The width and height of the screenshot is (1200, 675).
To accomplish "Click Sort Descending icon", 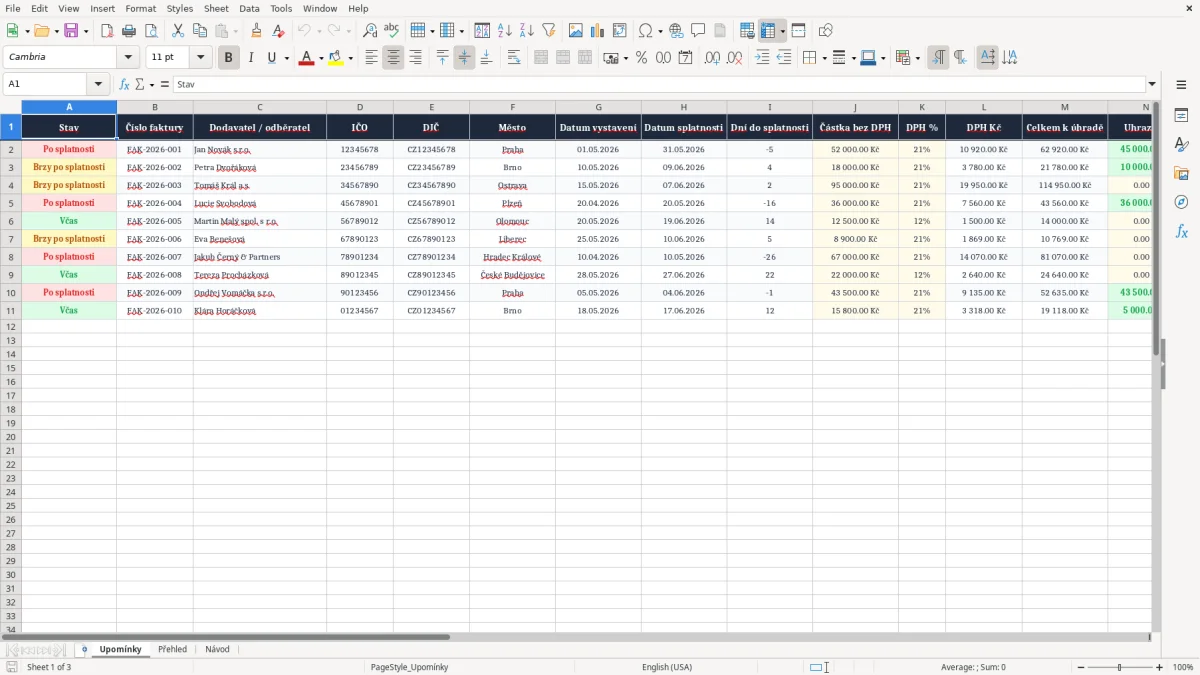I will click(527, 31).
